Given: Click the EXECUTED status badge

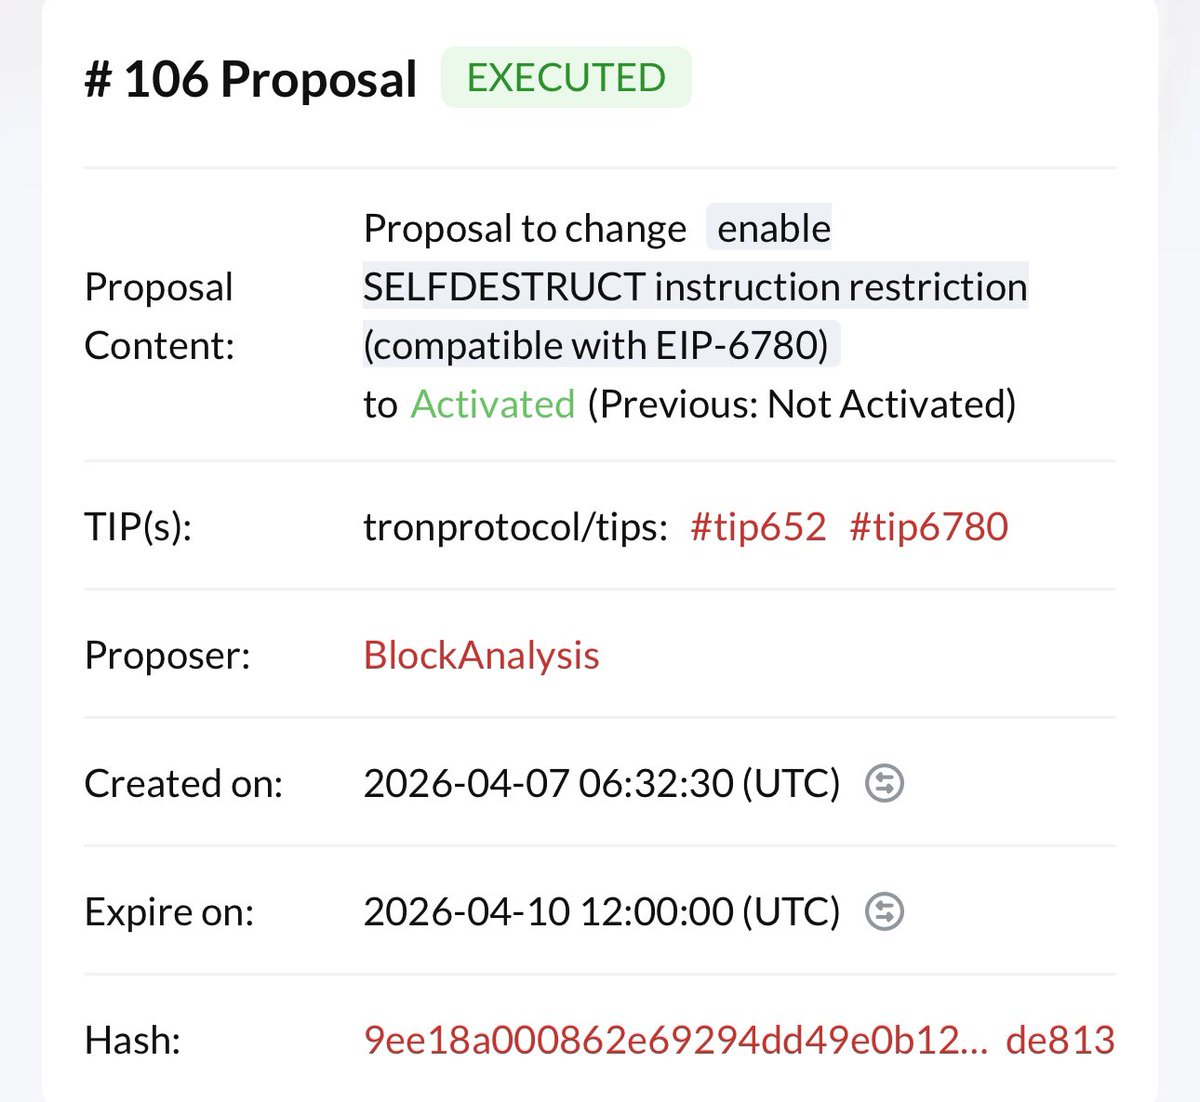Looking at the screenshot, I should [x=566, y=78].
